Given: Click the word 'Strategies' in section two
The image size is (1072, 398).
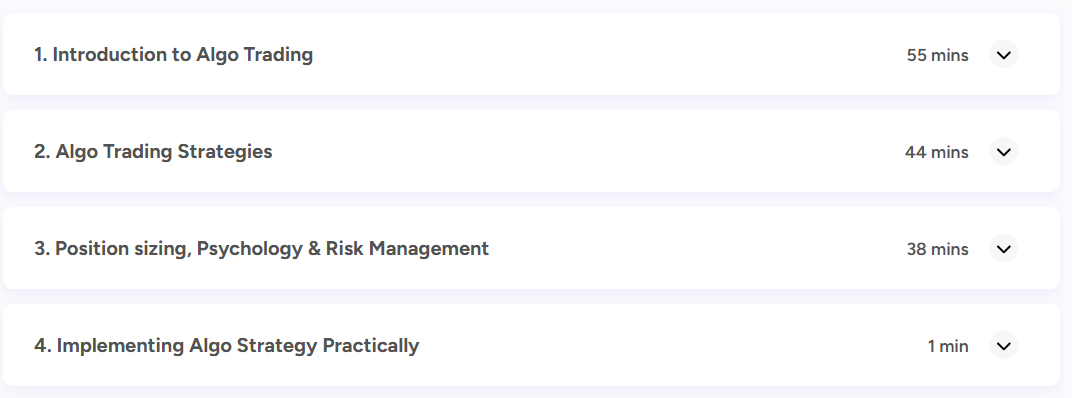Looking at the screenshot, I should click(x=225, y=152).
